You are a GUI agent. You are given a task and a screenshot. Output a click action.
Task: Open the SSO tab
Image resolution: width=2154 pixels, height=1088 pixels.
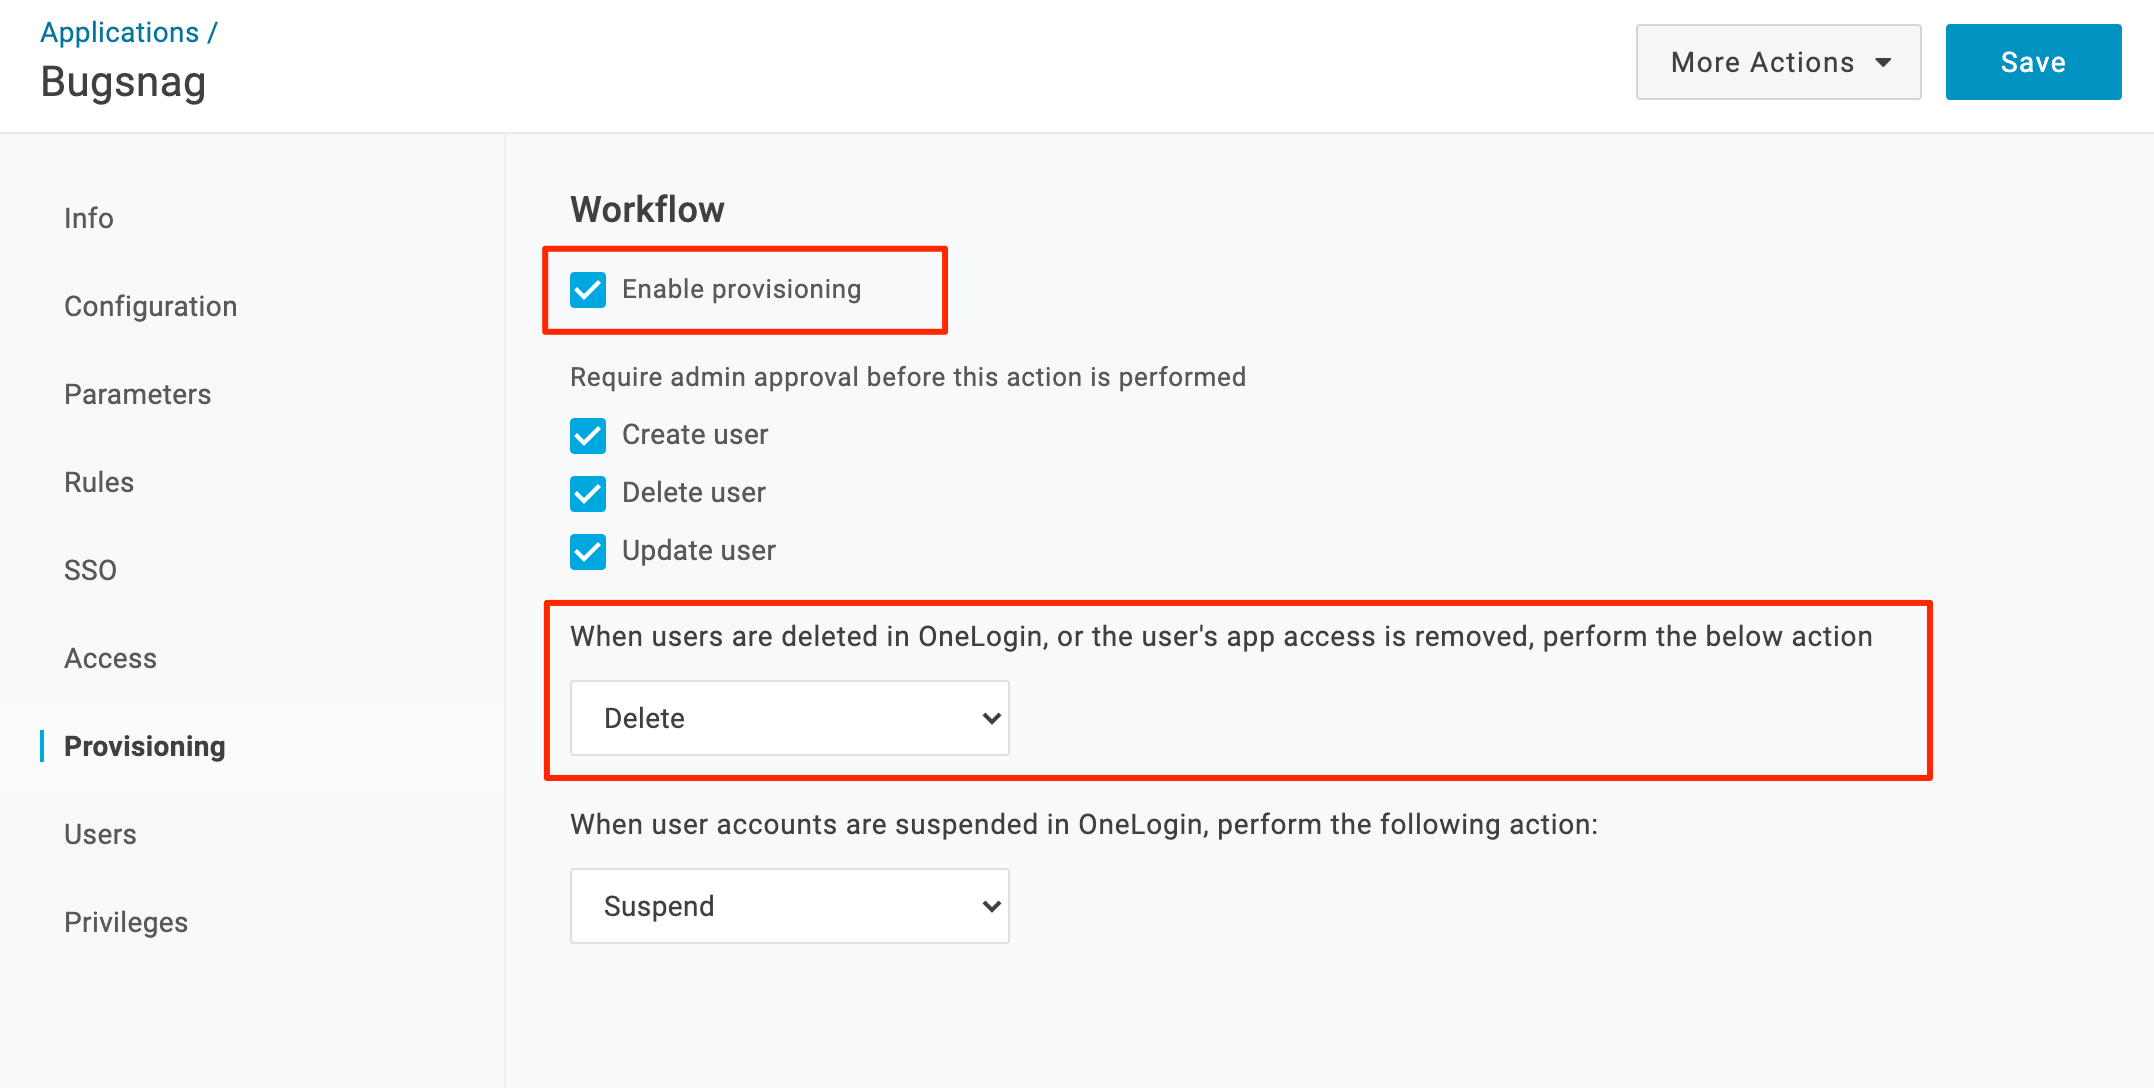click(90, 570)
